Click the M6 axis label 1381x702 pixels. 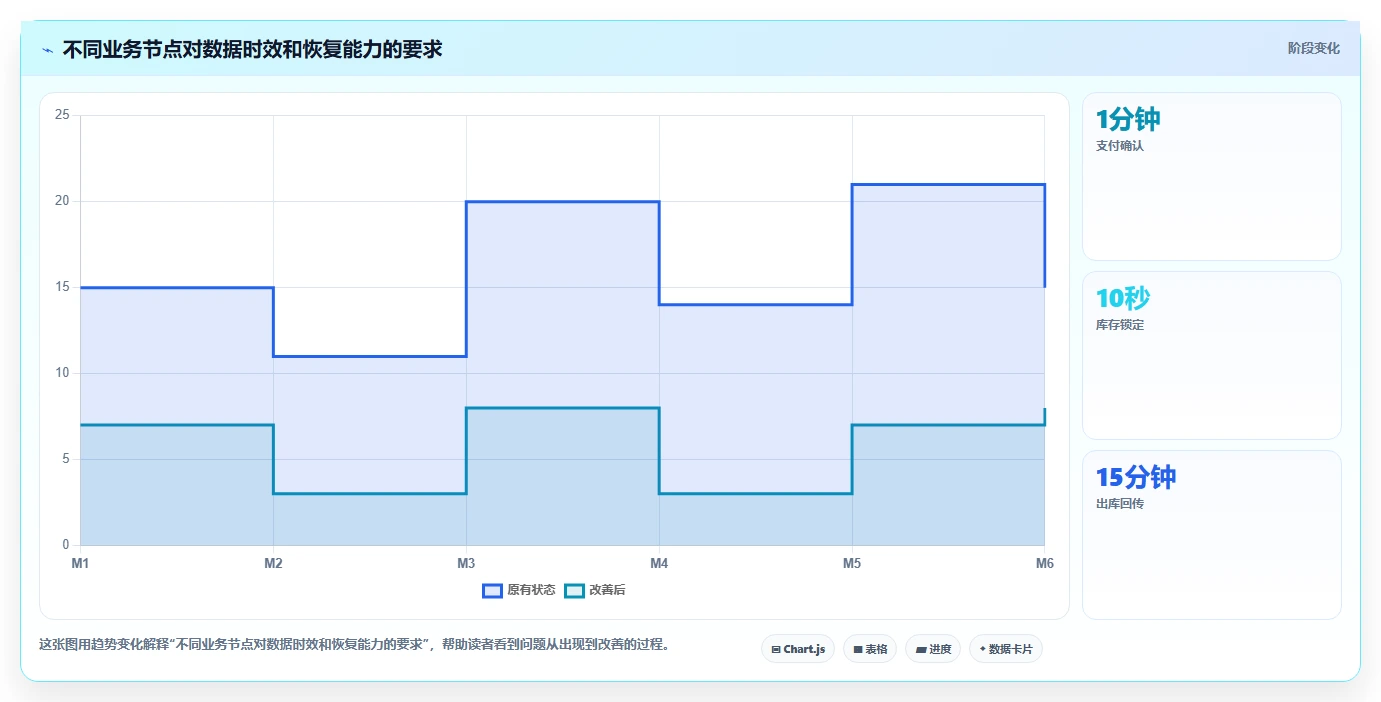(1045, 563)
